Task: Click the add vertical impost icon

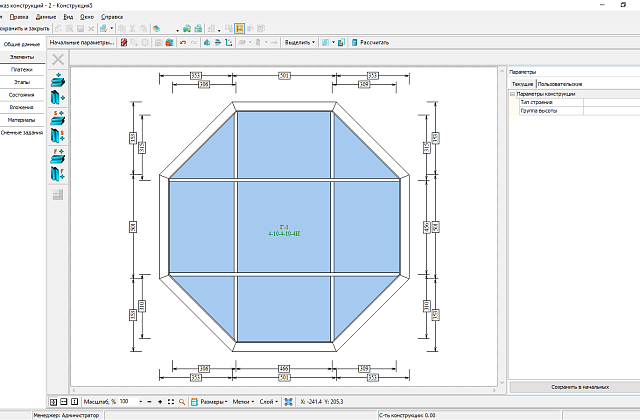Action: (x=58, y=98)
